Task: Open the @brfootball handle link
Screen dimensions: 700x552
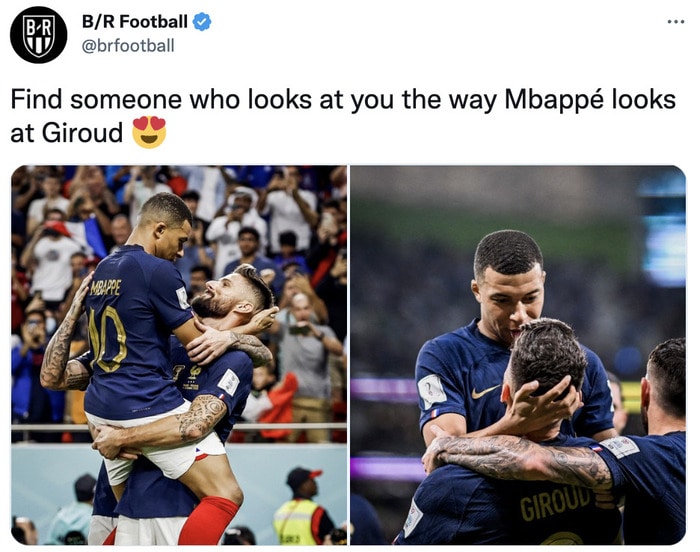Action: point(128,46)
